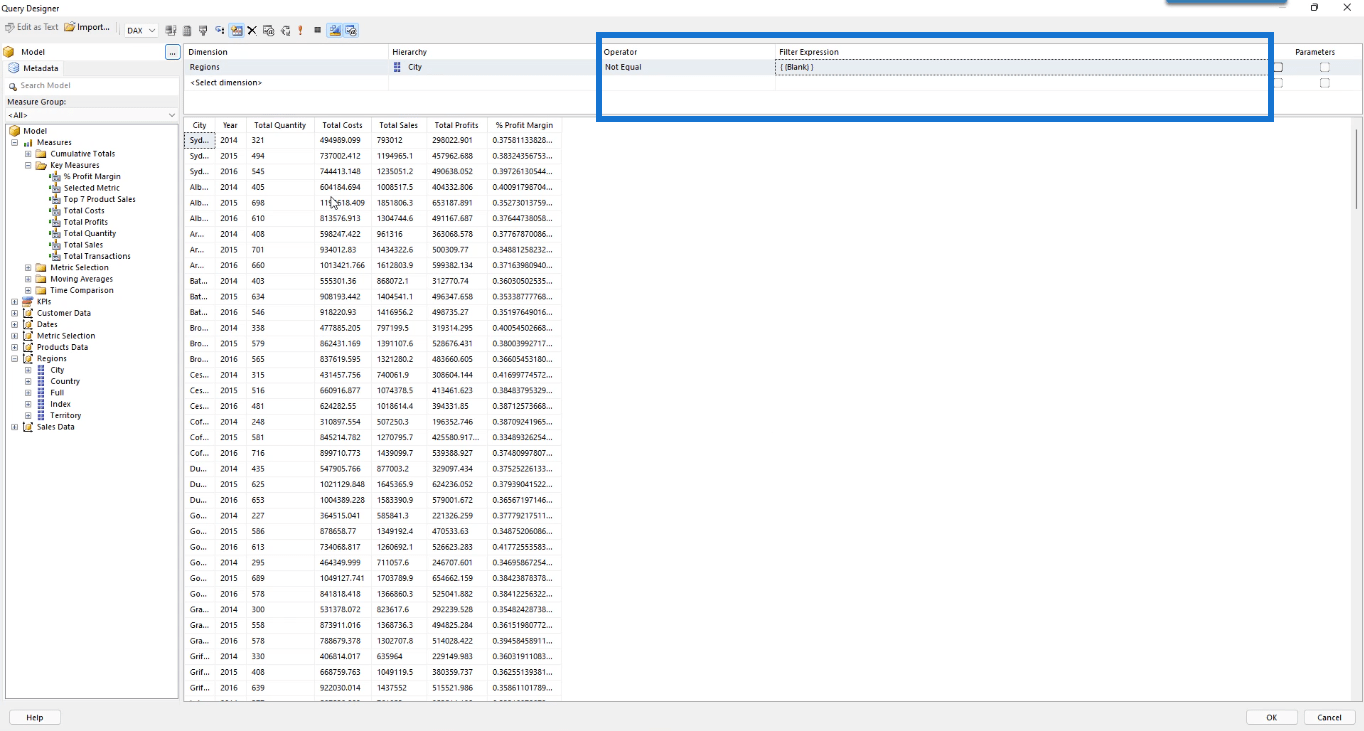Expand the Sales Data tree node
Image resolution: width=1364 pixels, height=731 pixels.
(15, 427)
